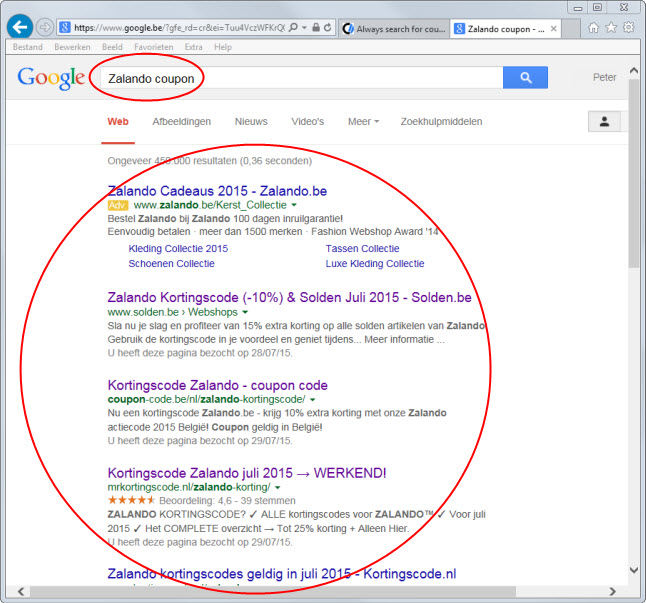
Task: Expand dropdown arrow next to coupon-code.be URL
Action: tap(313, 400)
